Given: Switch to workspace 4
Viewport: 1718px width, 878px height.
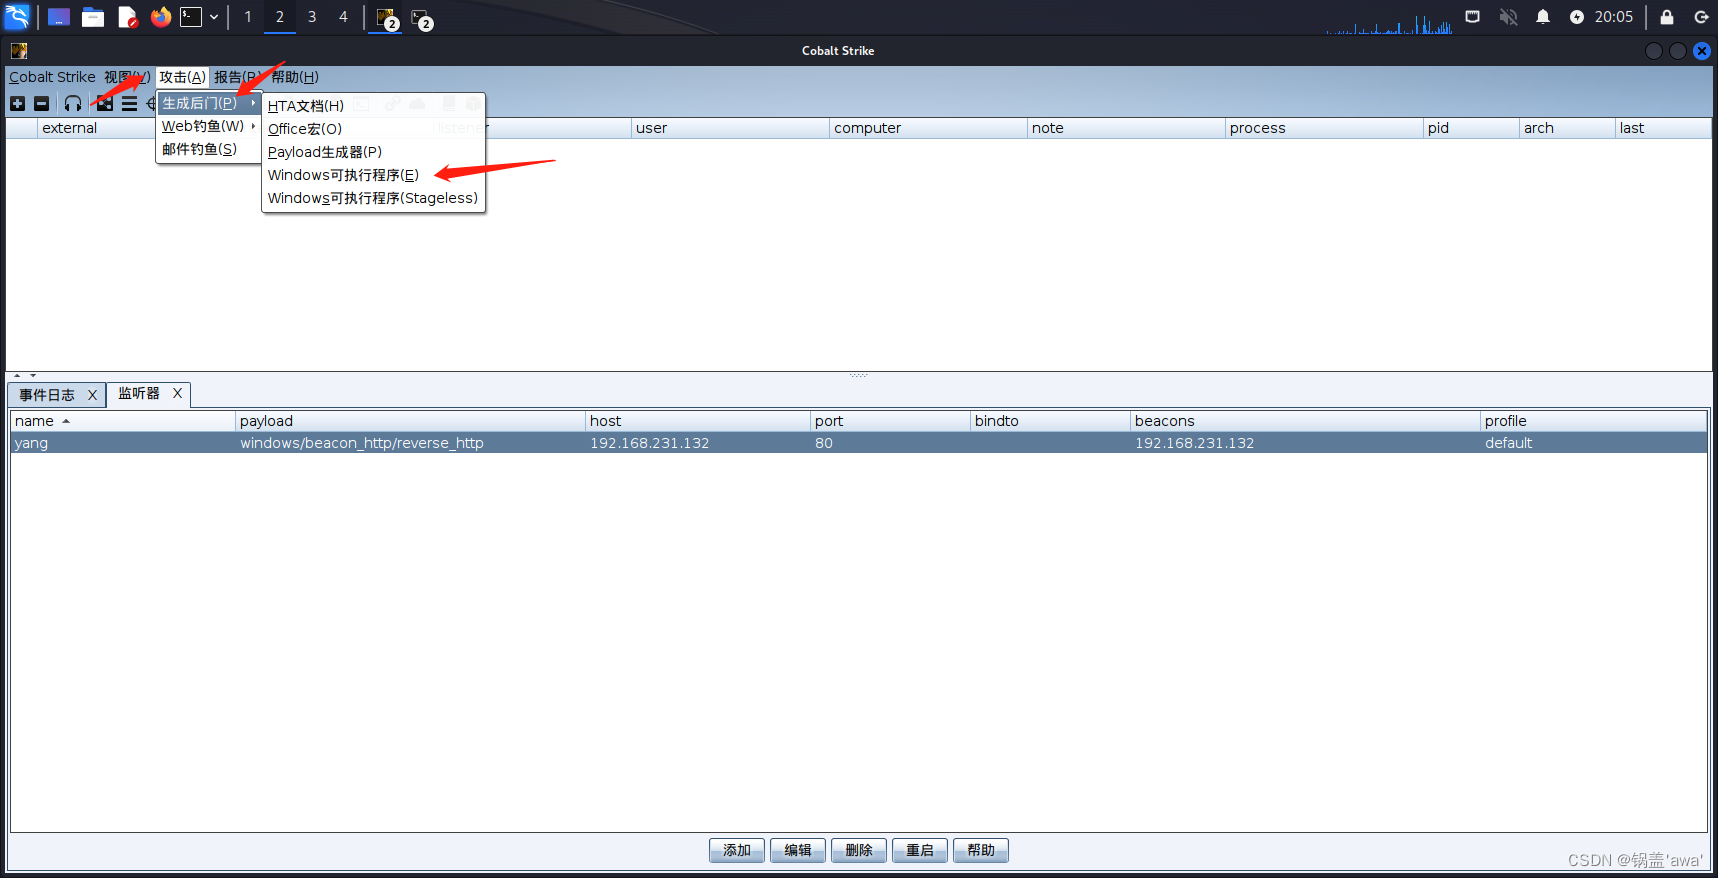Looking at the screenshot, I should [x=343, y=17].
